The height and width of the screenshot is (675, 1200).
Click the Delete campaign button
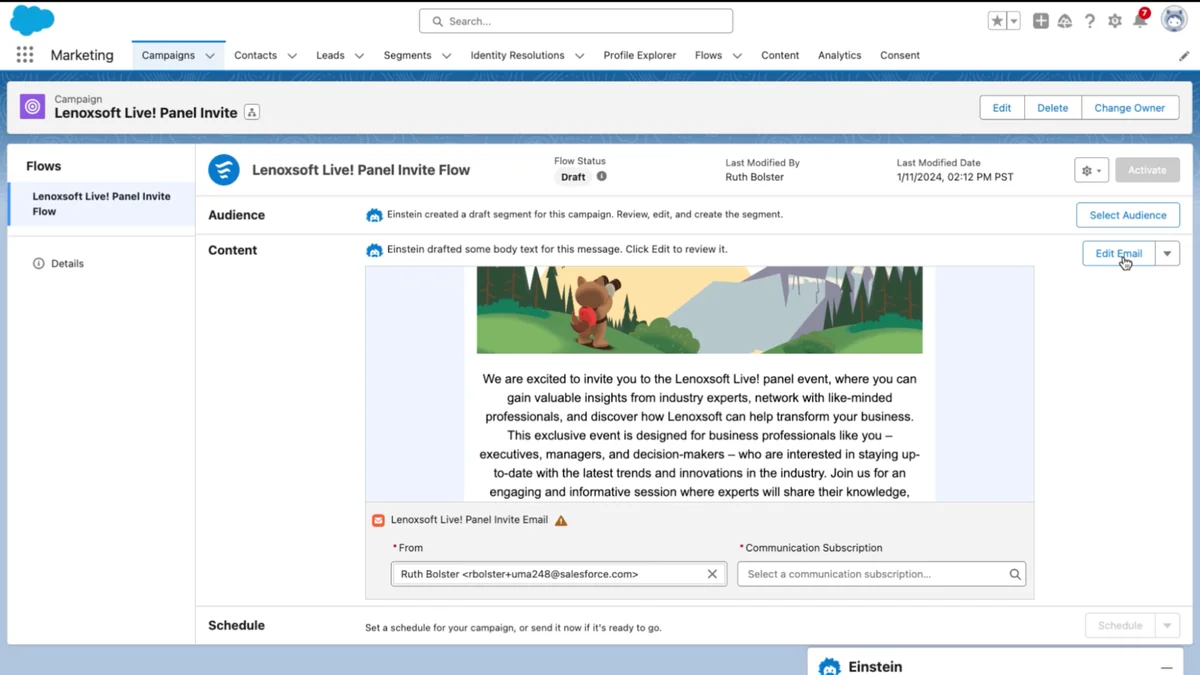click(x=1052, y=108)
